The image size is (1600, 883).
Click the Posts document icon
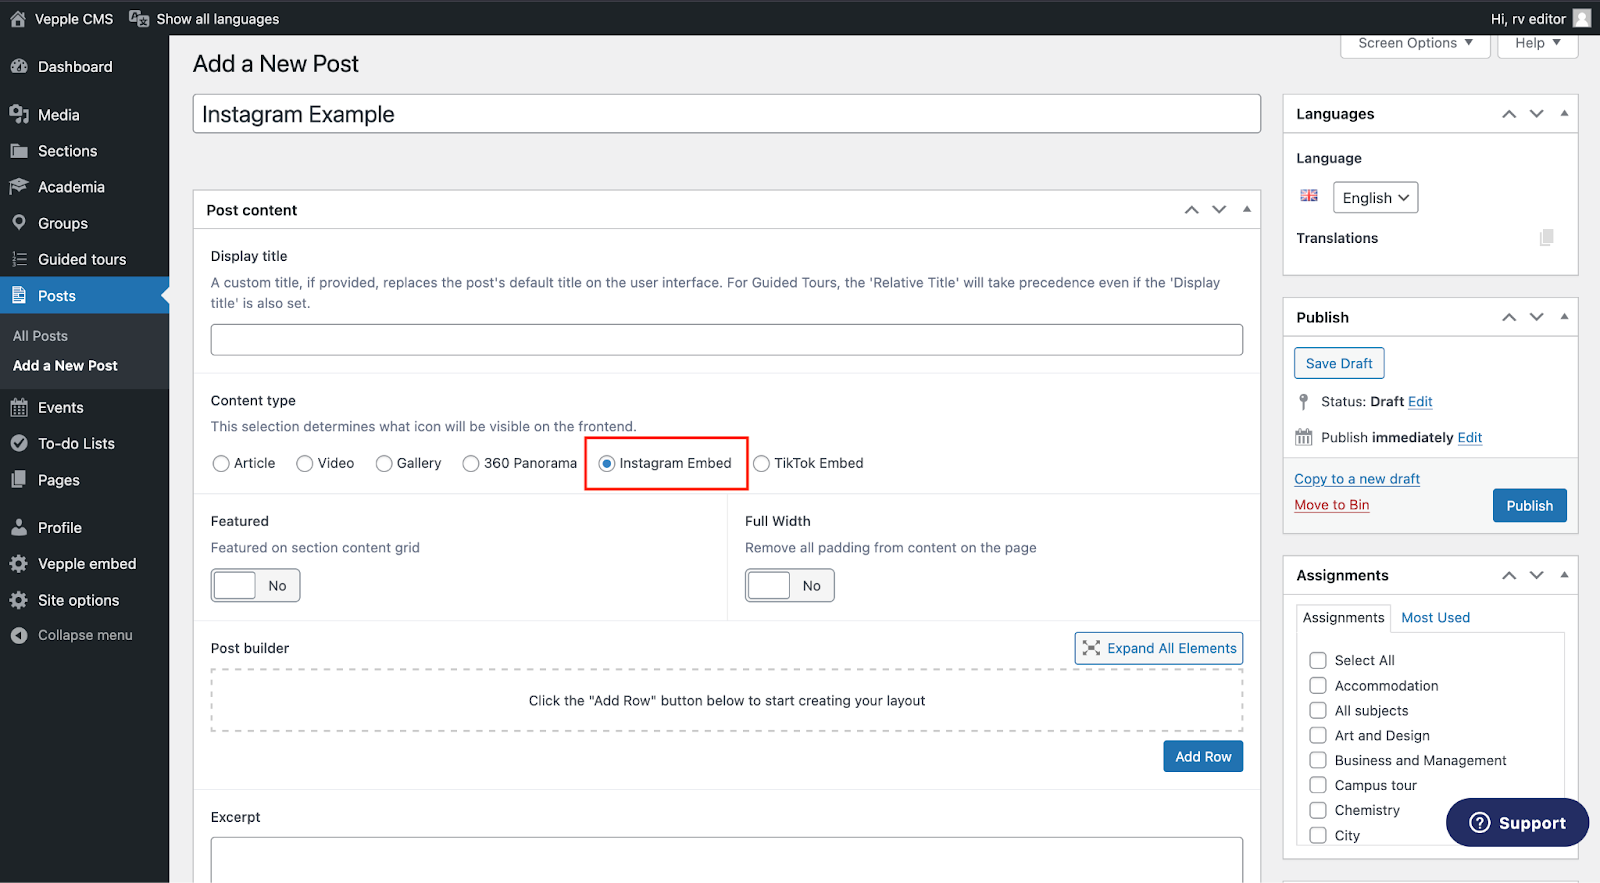(19, 295)
